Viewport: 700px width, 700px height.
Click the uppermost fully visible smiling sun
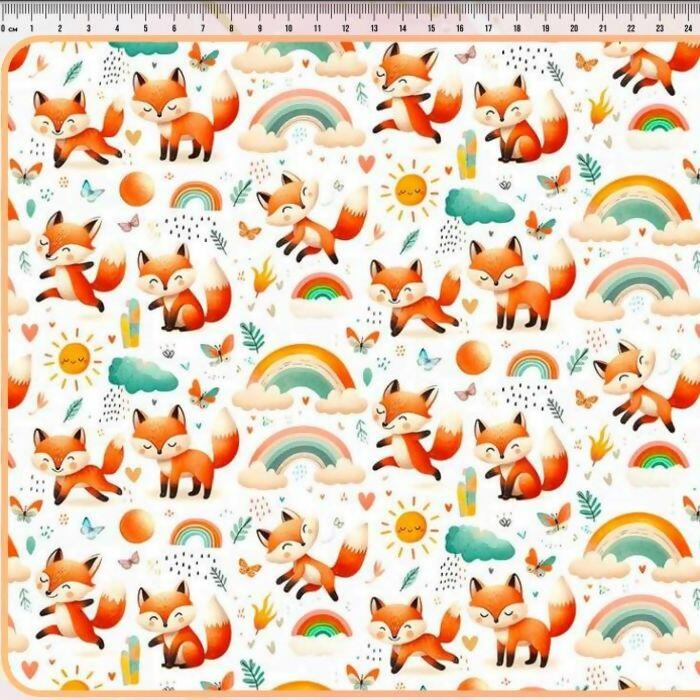point(410,190)
